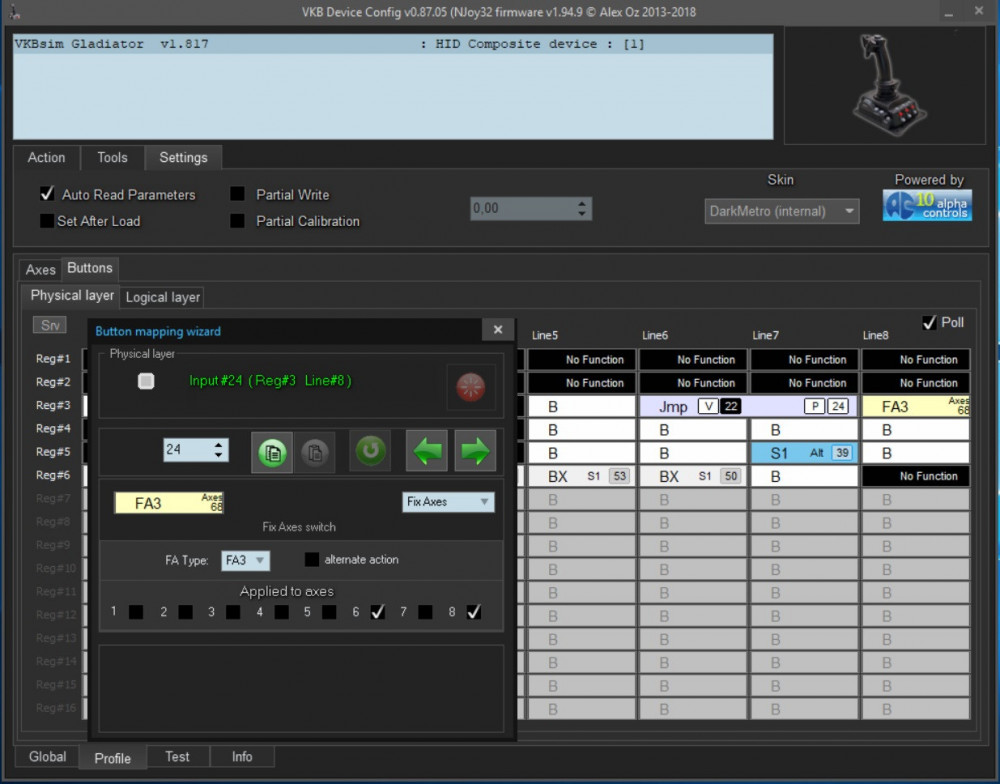Expand the FA Type dropdown
The width and height of the screenshot is (1000, 784).
(x=245, y=561)
